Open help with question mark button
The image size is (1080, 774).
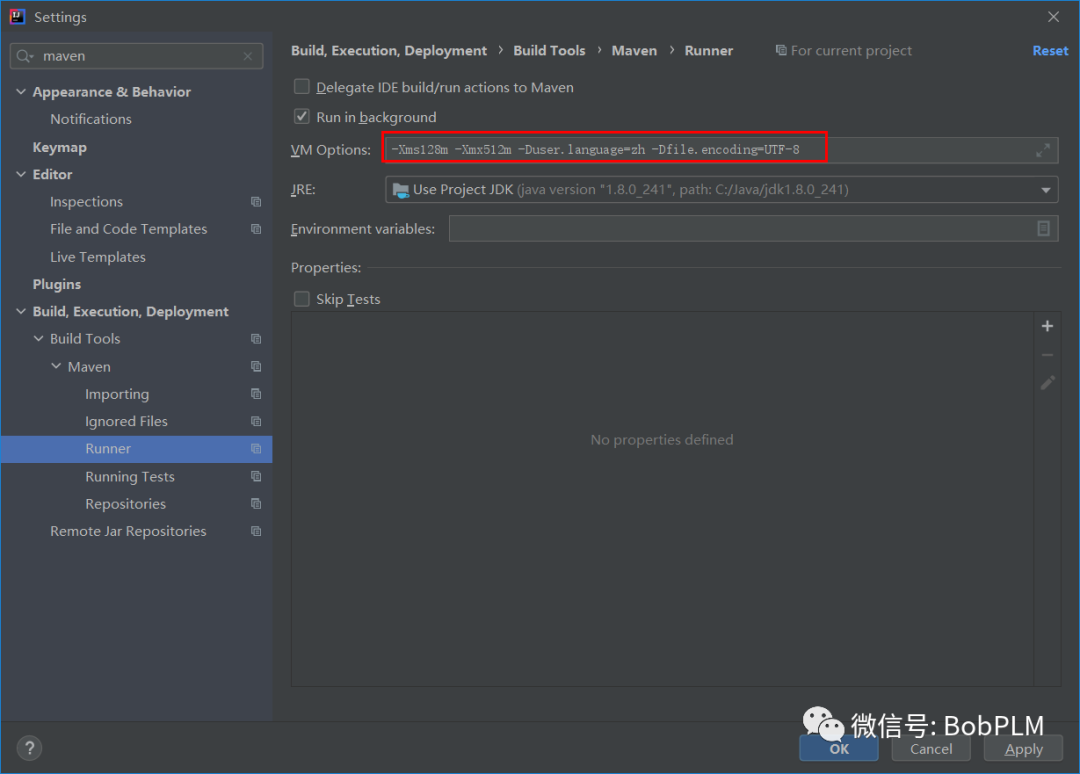coord(30,748)
